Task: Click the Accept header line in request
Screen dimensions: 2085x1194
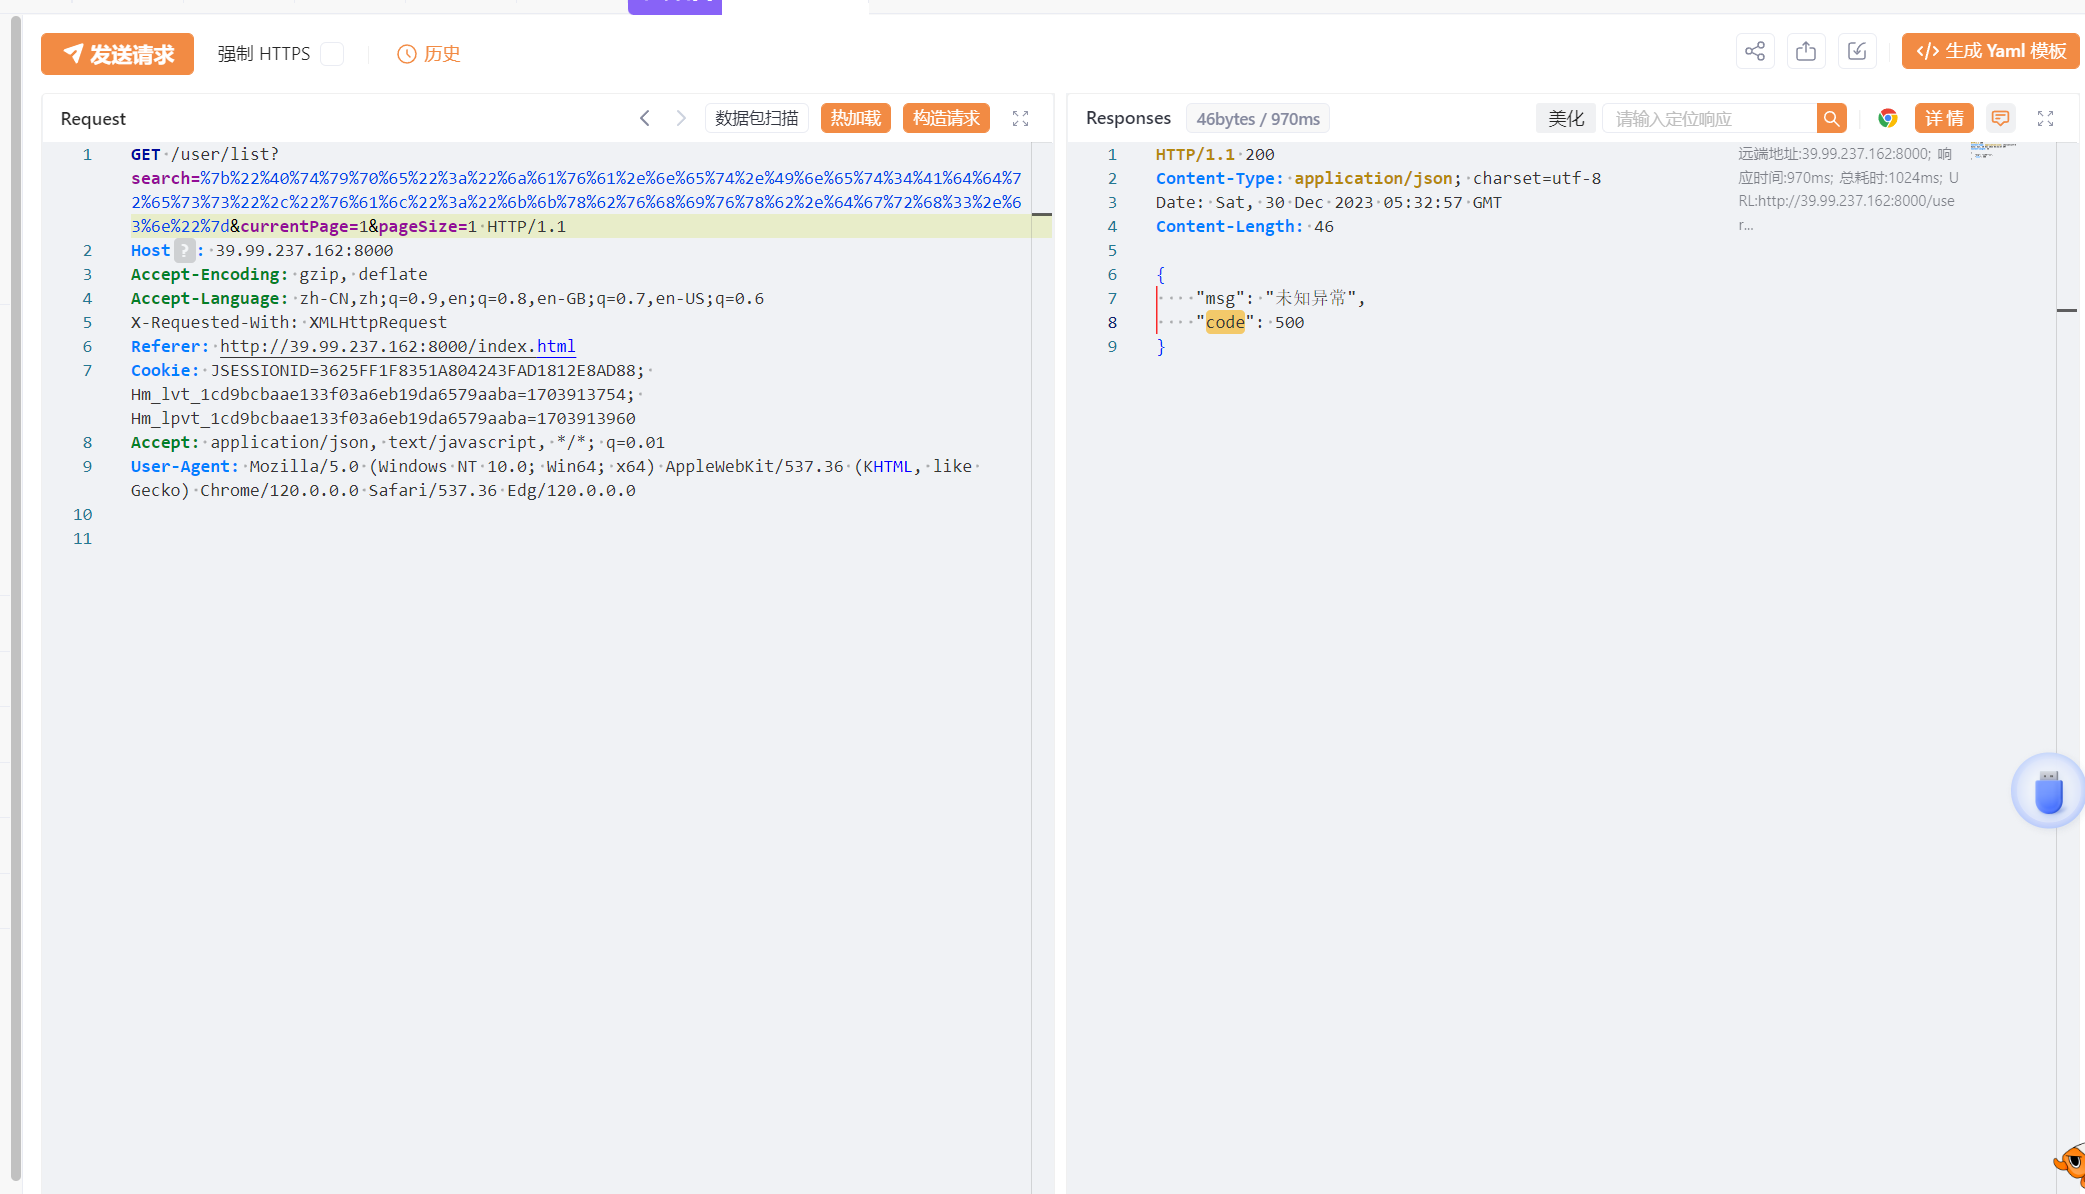Action: (398, 442)
